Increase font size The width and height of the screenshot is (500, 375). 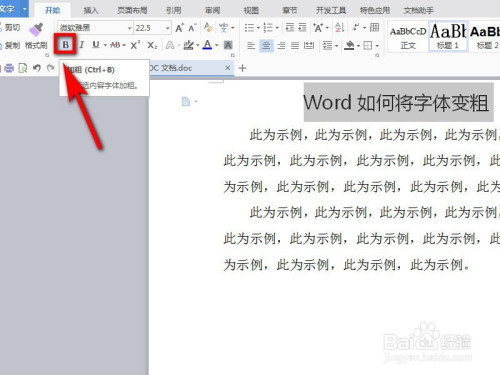point(179,28)
